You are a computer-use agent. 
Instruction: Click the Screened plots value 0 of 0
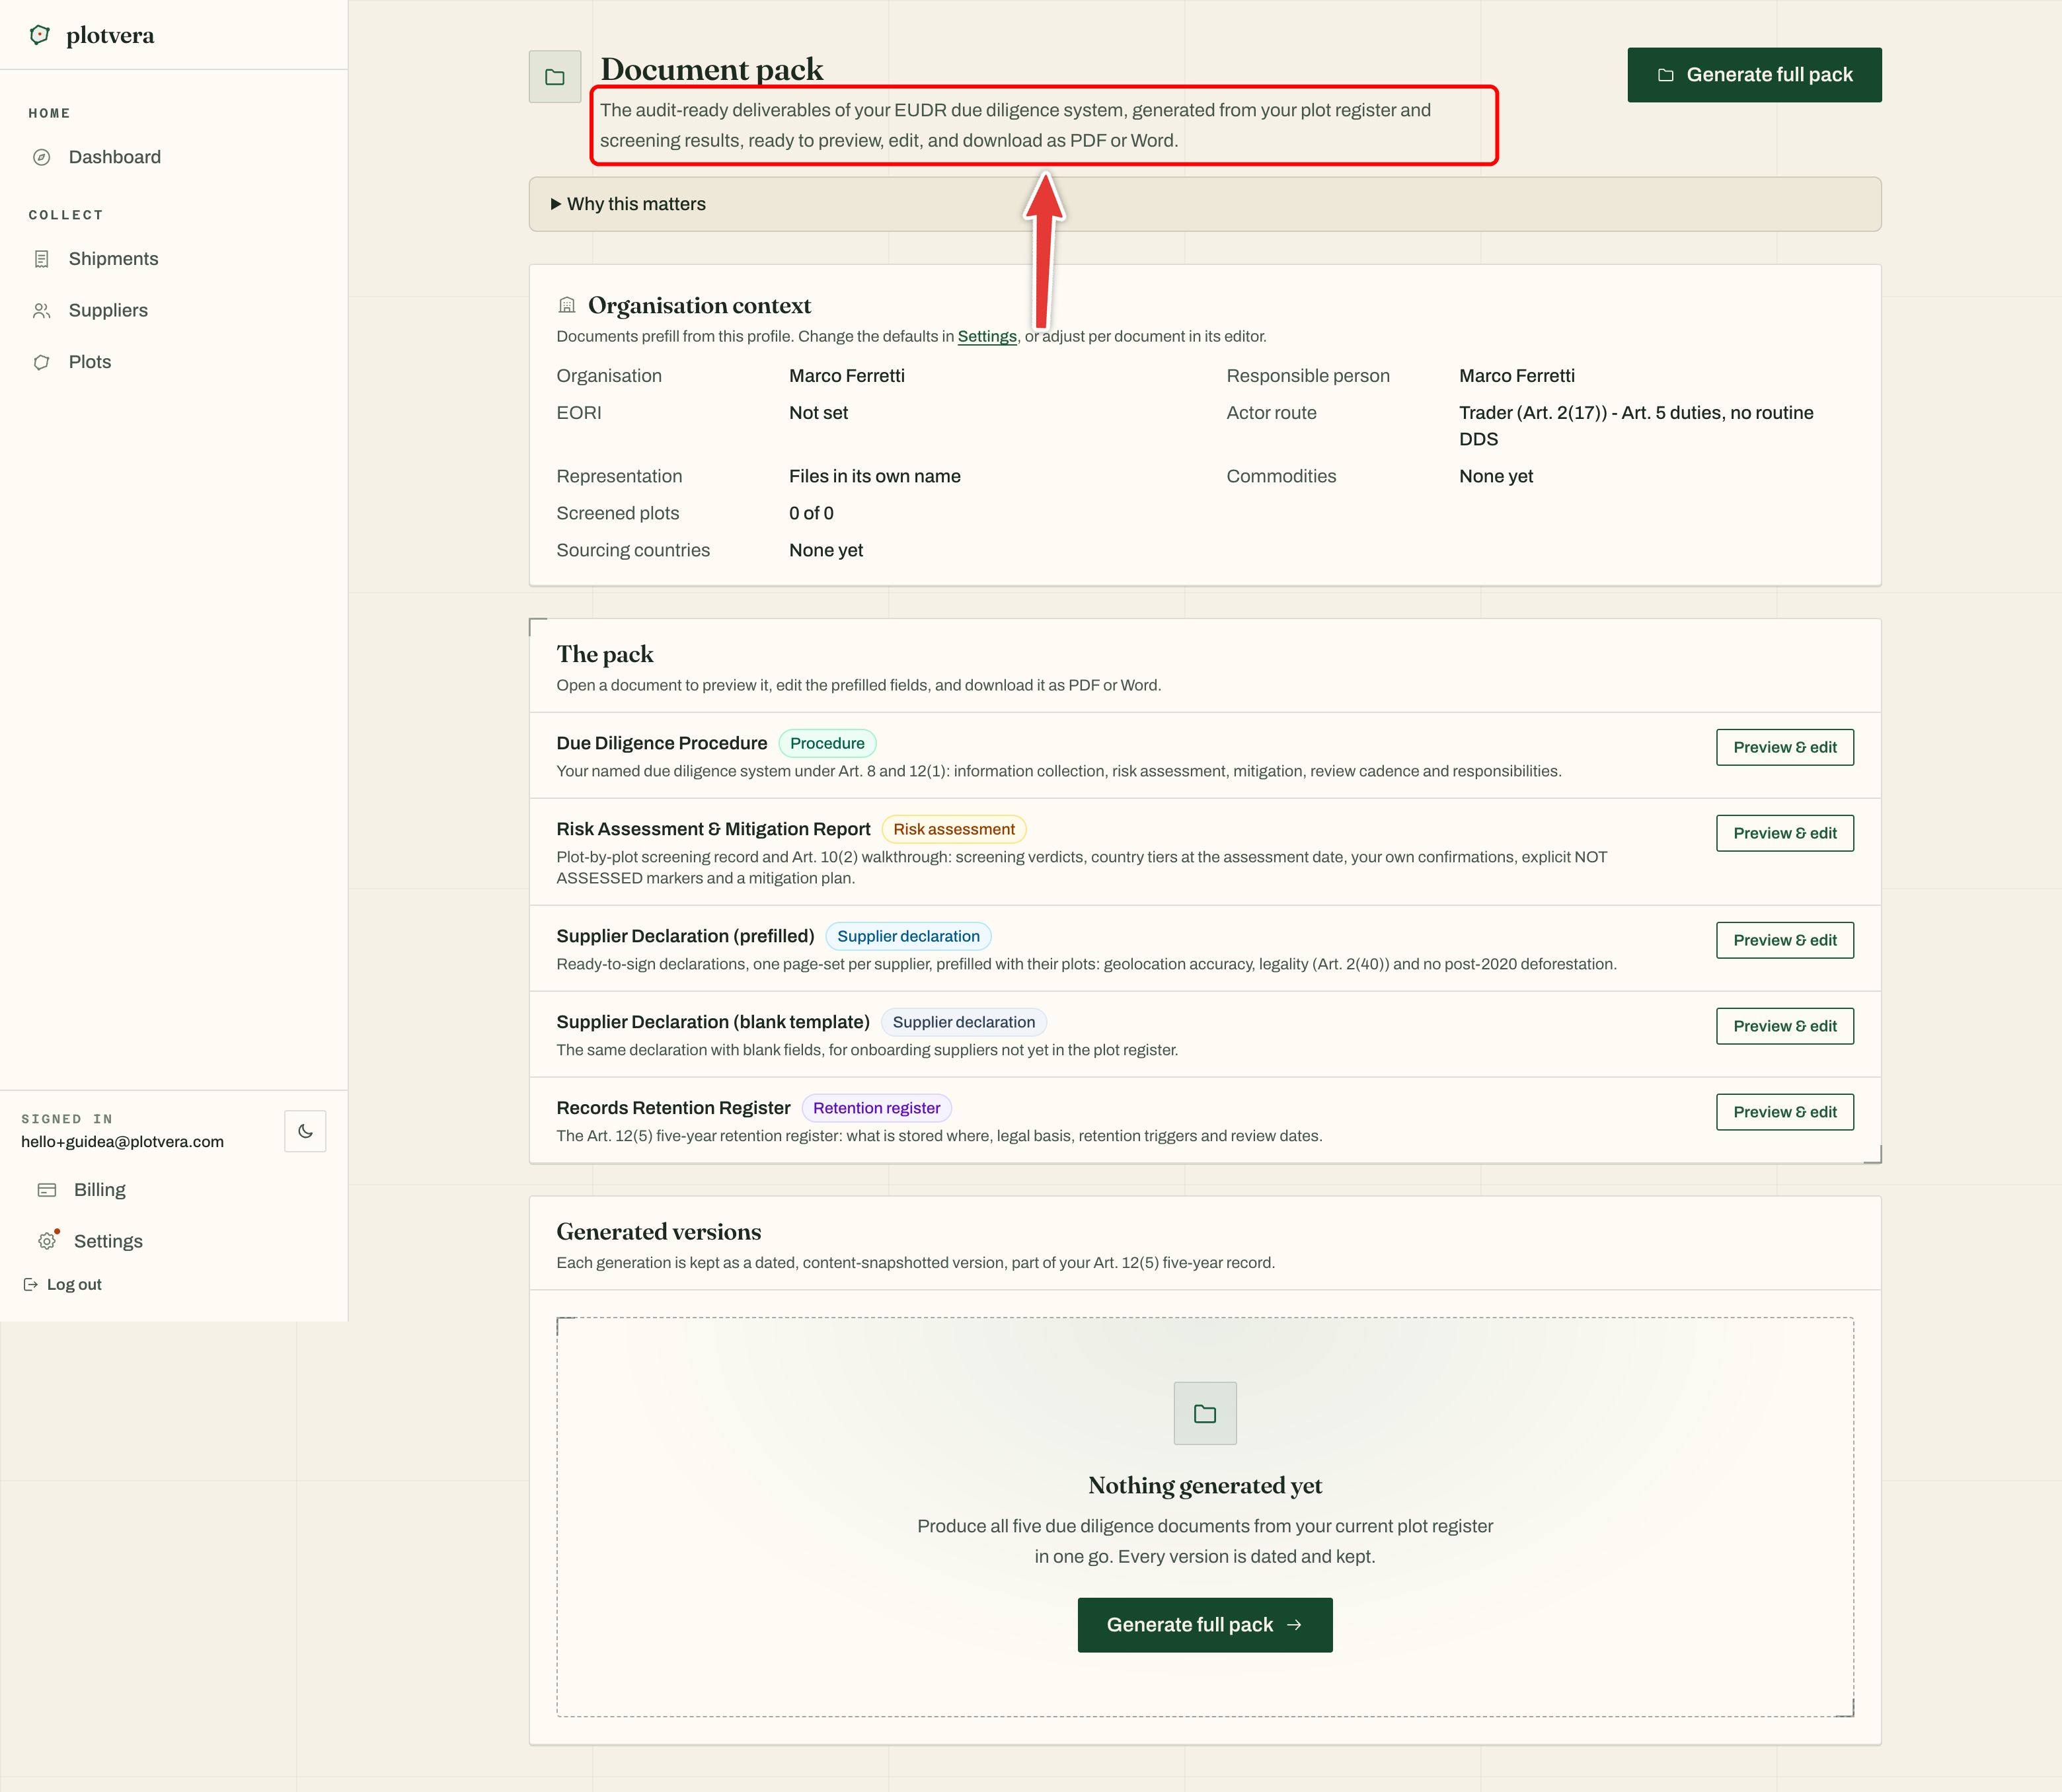(811, 513)
